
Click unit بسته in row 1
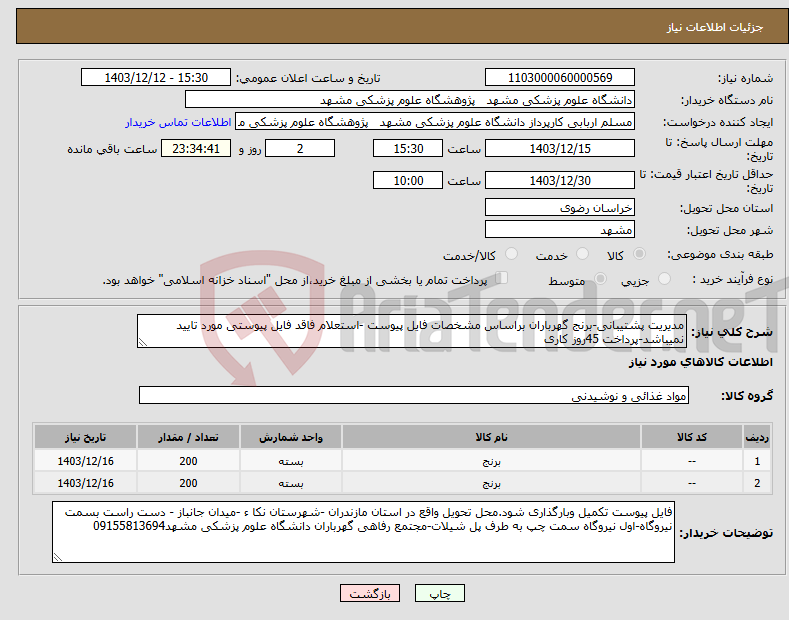pyautogui.click(x=291, y=461)
